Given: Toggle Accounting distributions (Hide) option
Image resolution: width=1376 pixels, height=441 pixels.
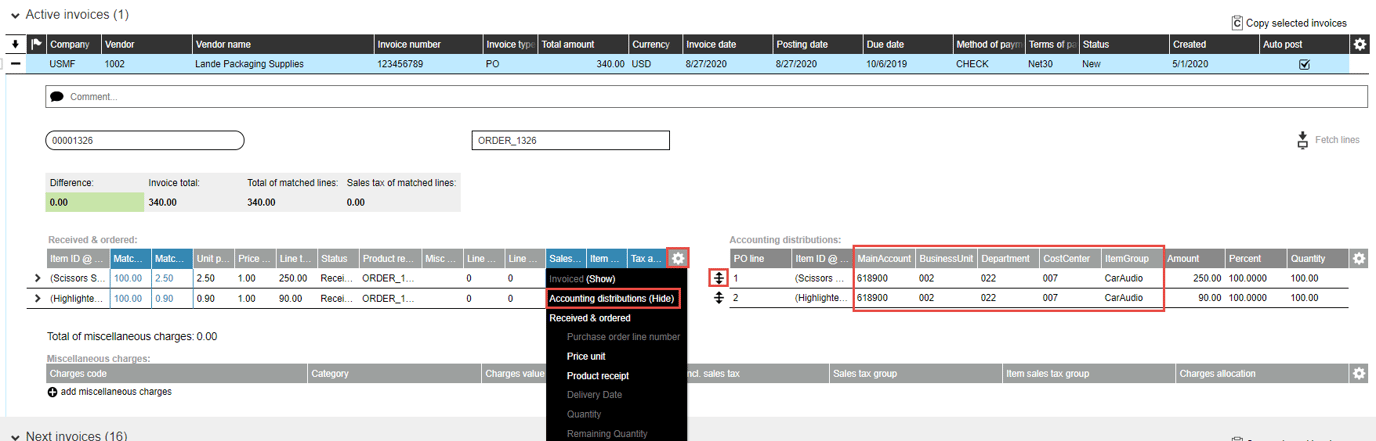Looking at the screenshot, I should (x=611, y=298).
